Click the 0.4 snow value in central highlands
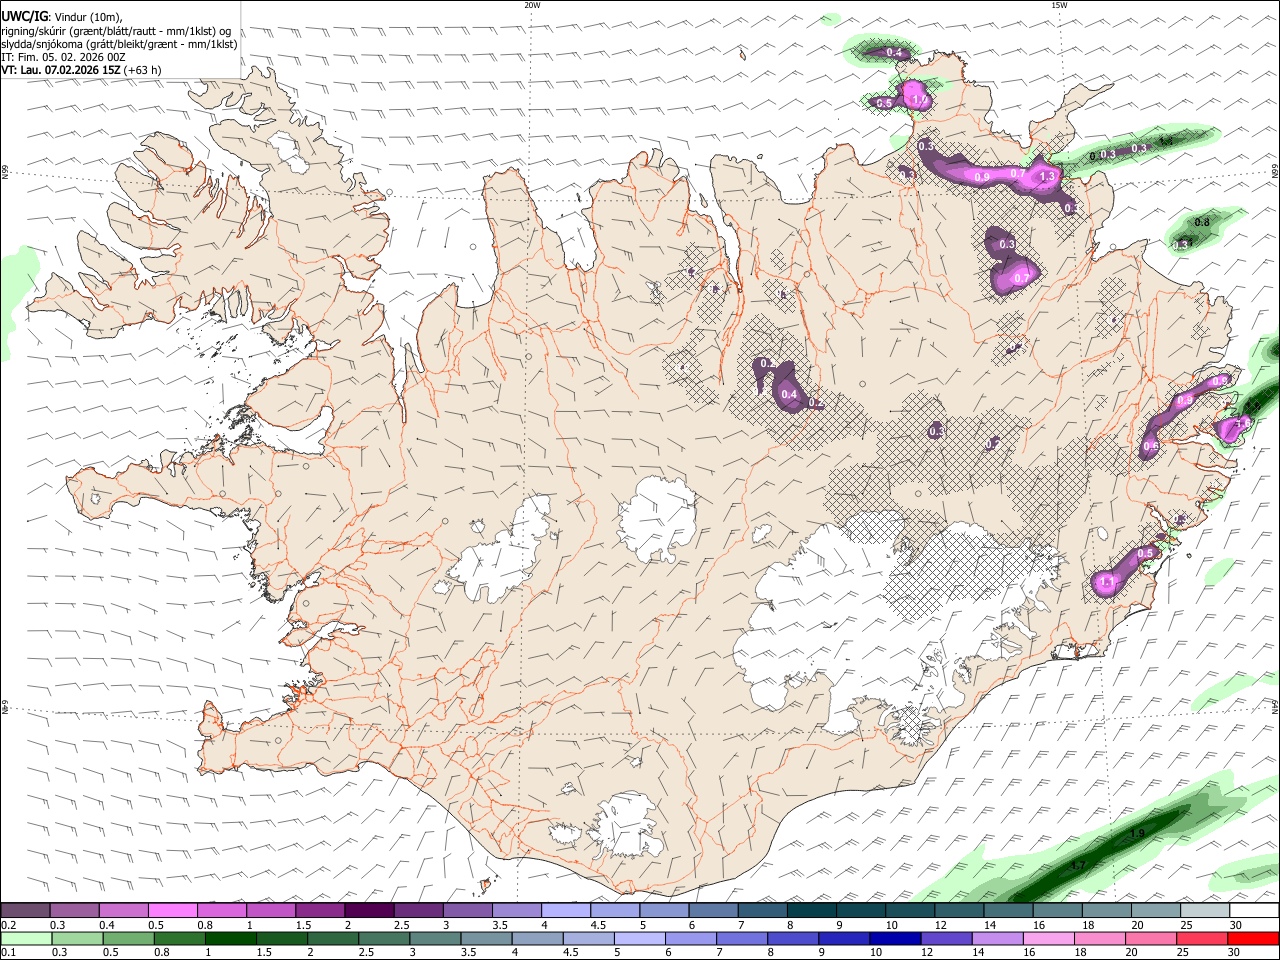The image size is (1280, 960). pos(789,395)
